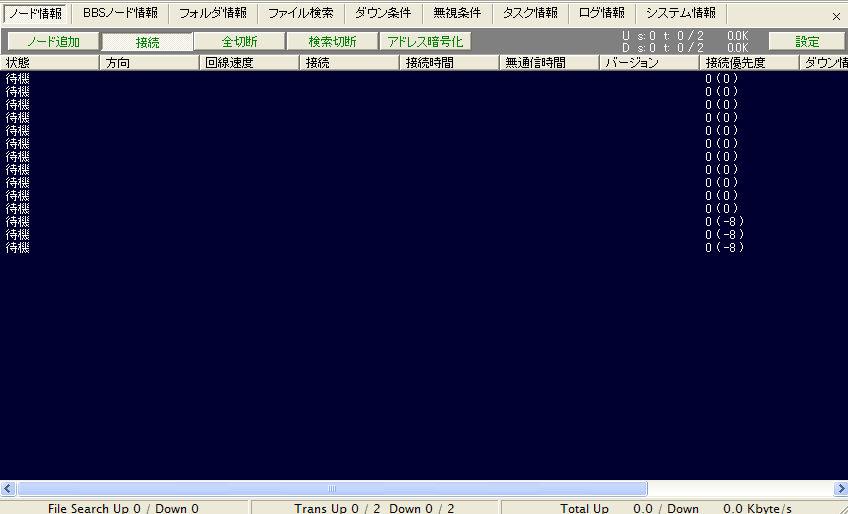Viewport: 848px width, 514px height.
Task: Click the Total Up/Down Kbyte/s status
Action: click(x=675, y=509)
